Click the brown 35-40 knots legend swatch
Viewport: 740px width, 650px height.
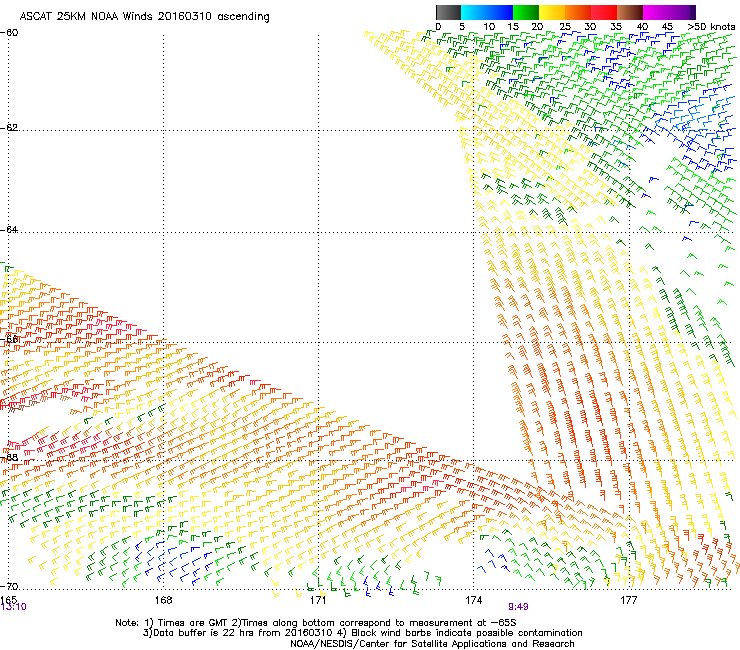click(x=630, y=12)
